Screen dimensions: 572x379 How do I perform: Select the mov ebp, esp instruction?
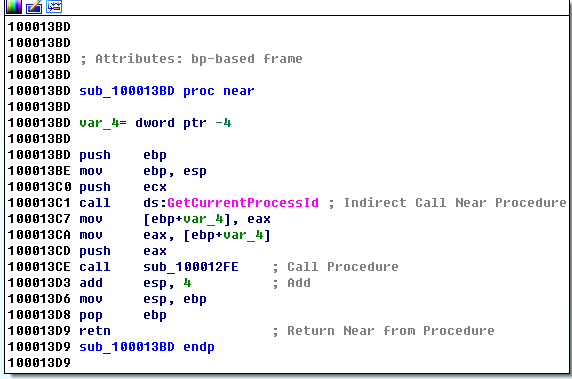(x=143, y=171)
